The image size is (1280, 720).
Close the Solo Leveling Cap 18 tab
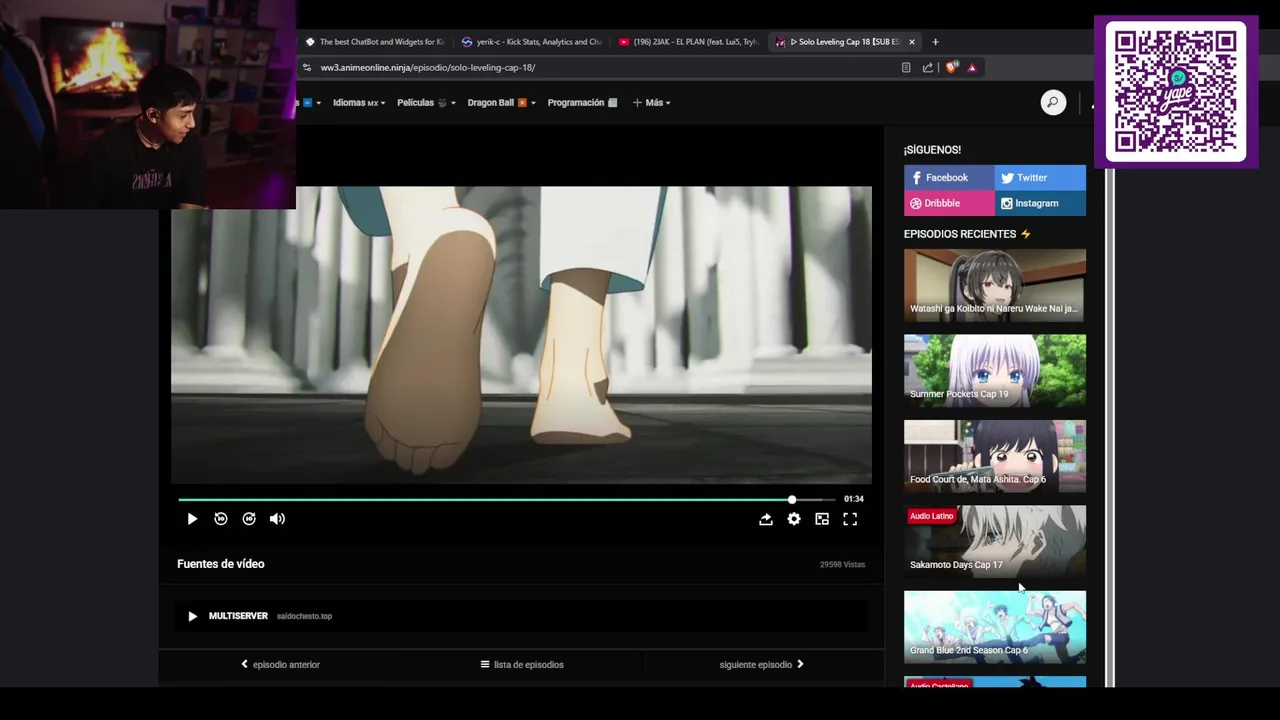(x=911, y=42)
